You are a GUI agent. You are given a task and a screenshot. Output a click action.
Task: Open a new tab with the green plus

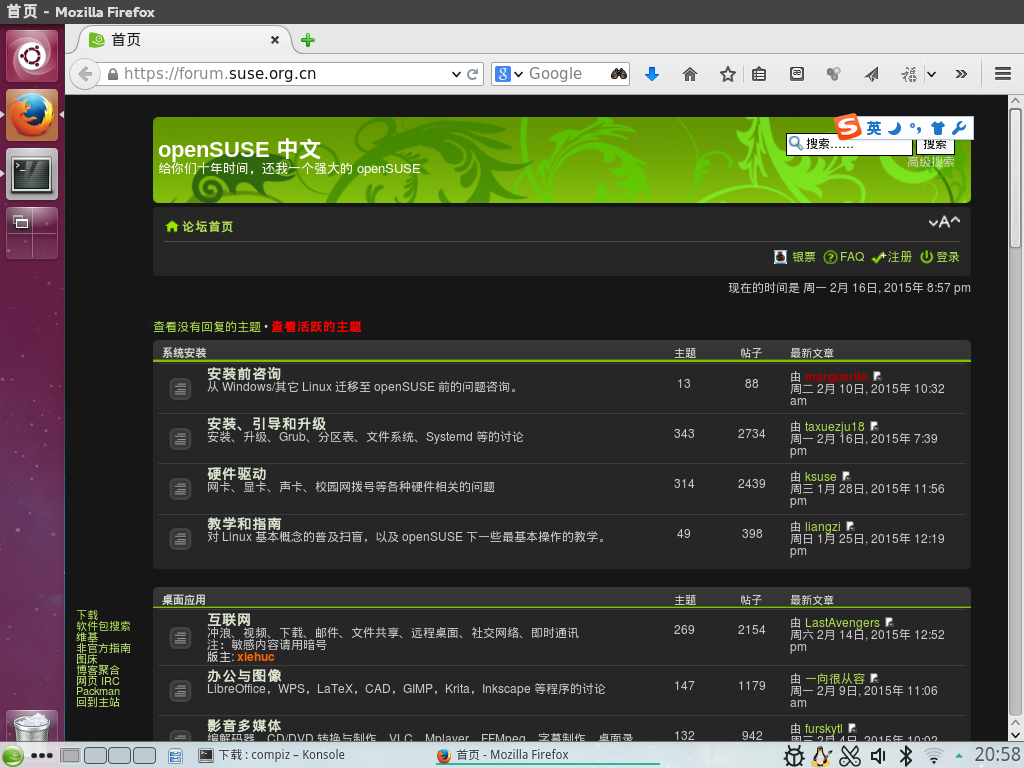point(308,40)
